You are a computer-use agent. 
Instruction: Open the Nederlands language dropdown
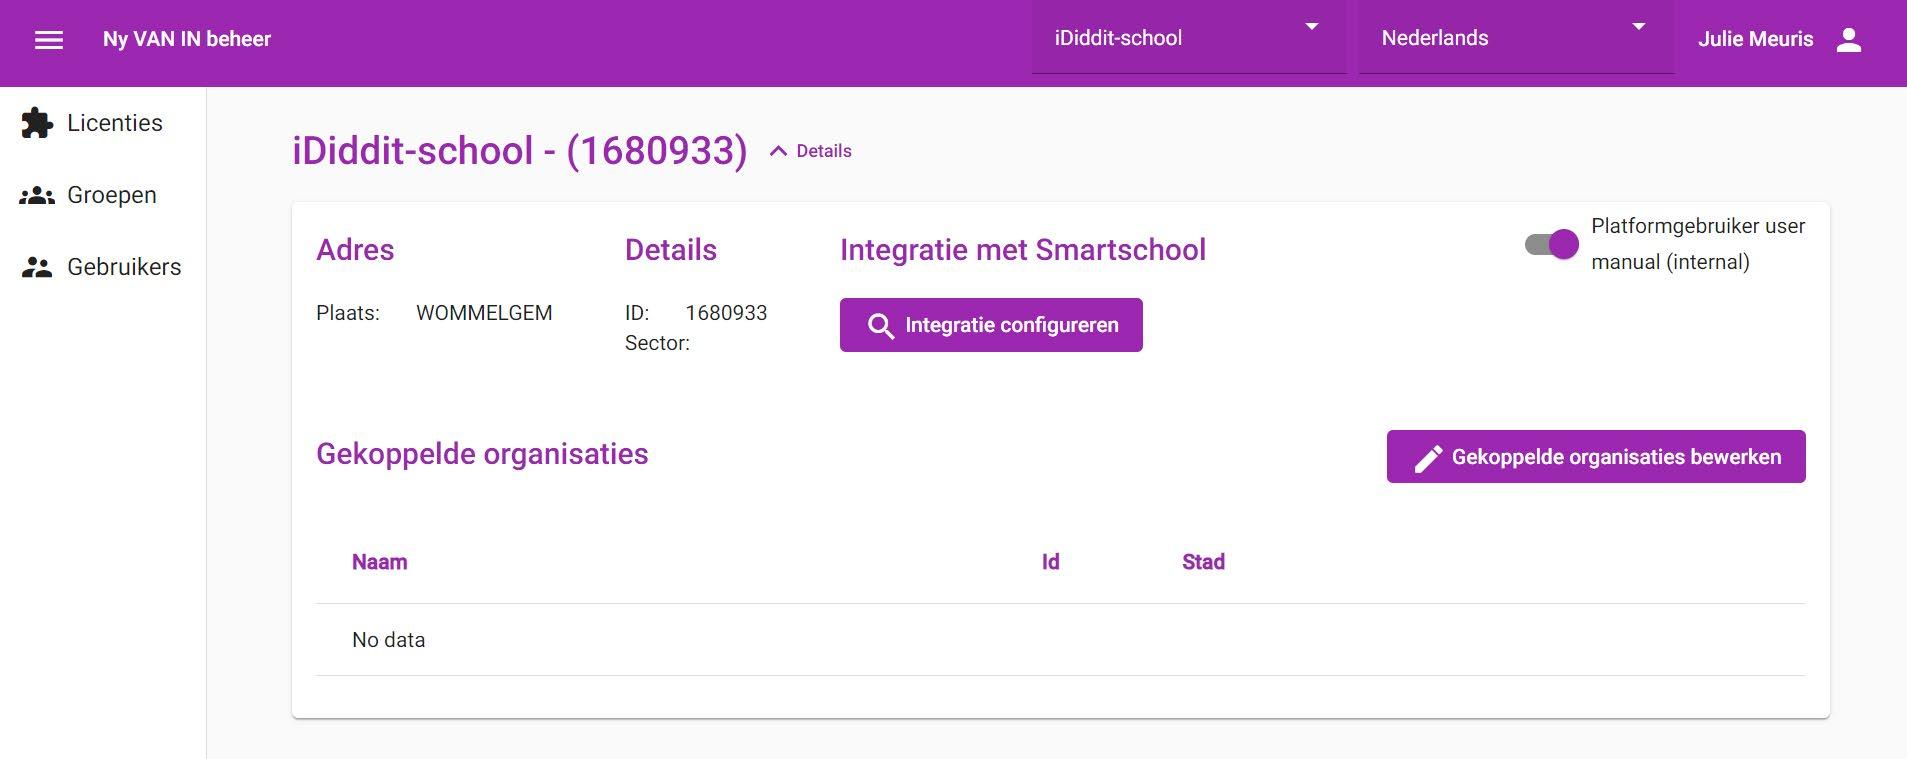pos(1516,38)
